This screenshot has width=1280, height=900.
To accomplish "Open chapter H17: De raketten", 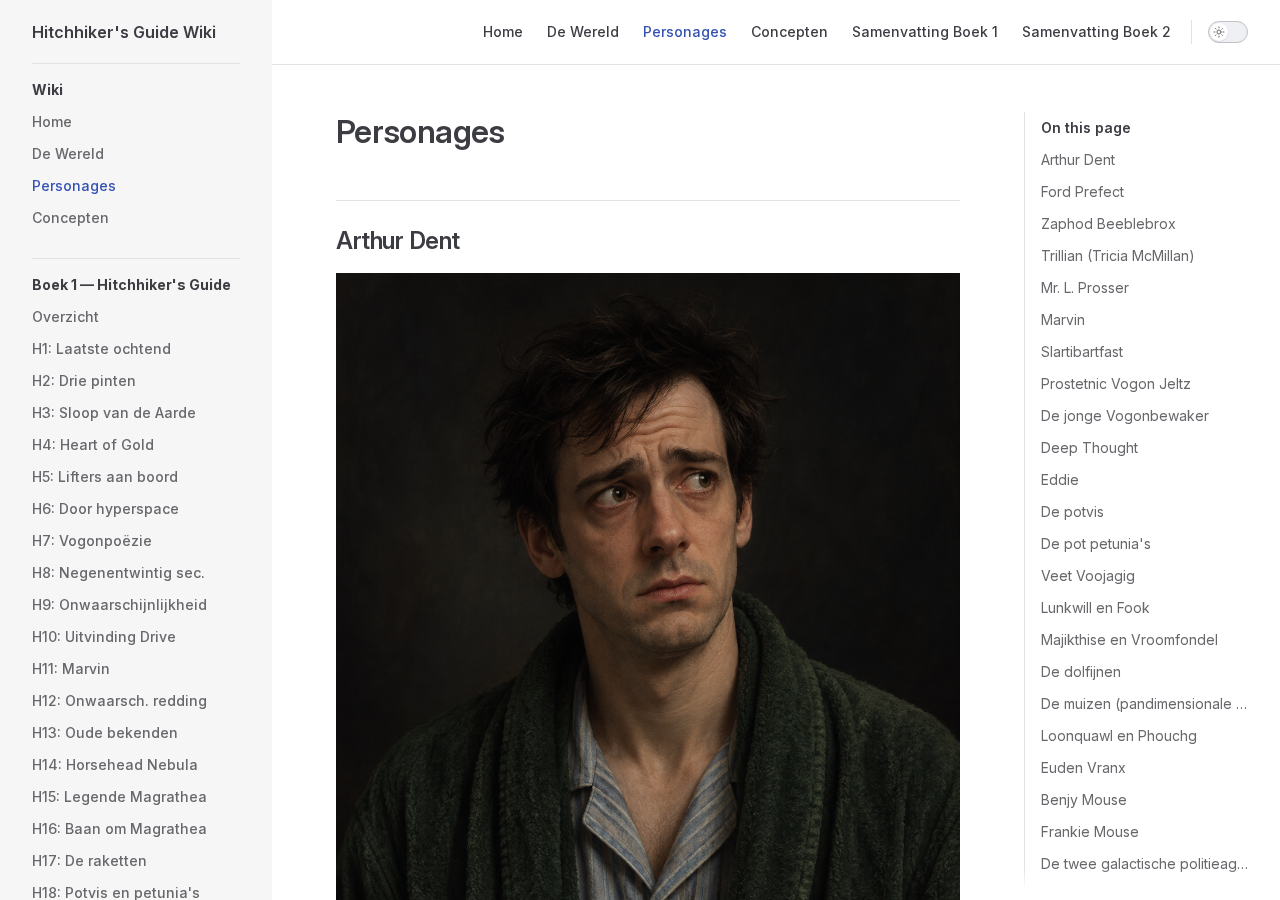I will point(89,861).
